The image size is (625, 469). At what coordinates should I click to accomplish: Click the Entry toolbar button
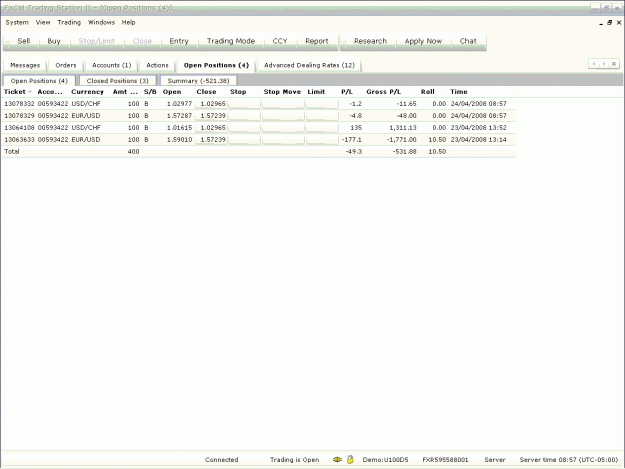179,41
